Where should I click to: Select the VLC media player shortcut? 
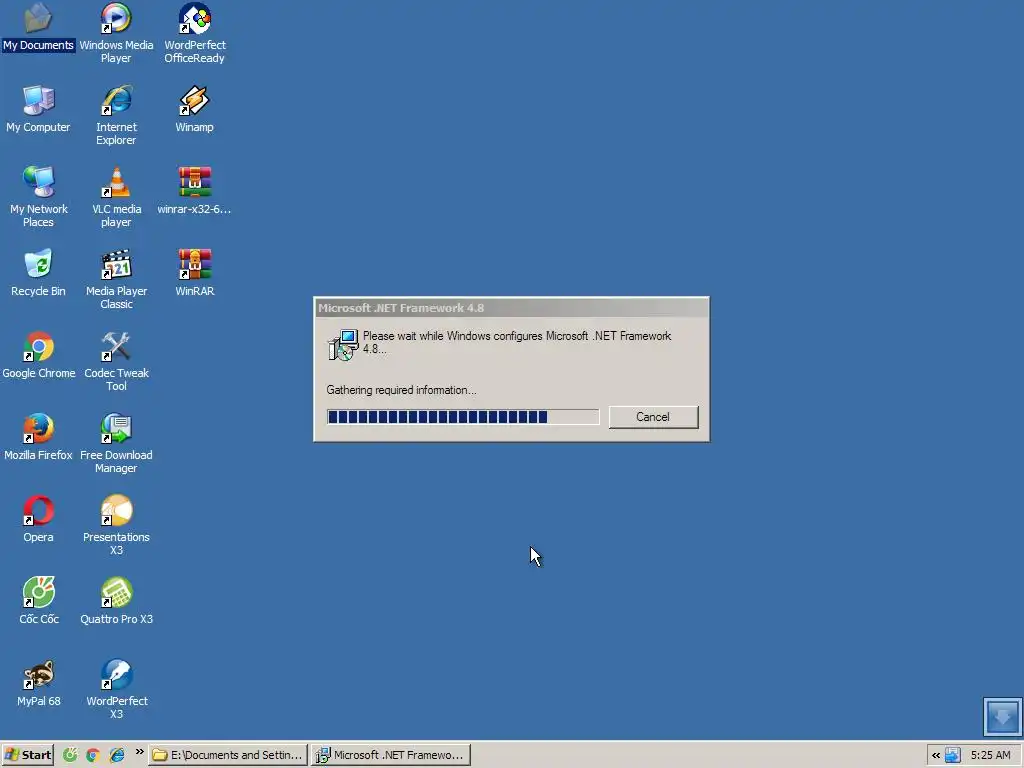coord(116,197)
